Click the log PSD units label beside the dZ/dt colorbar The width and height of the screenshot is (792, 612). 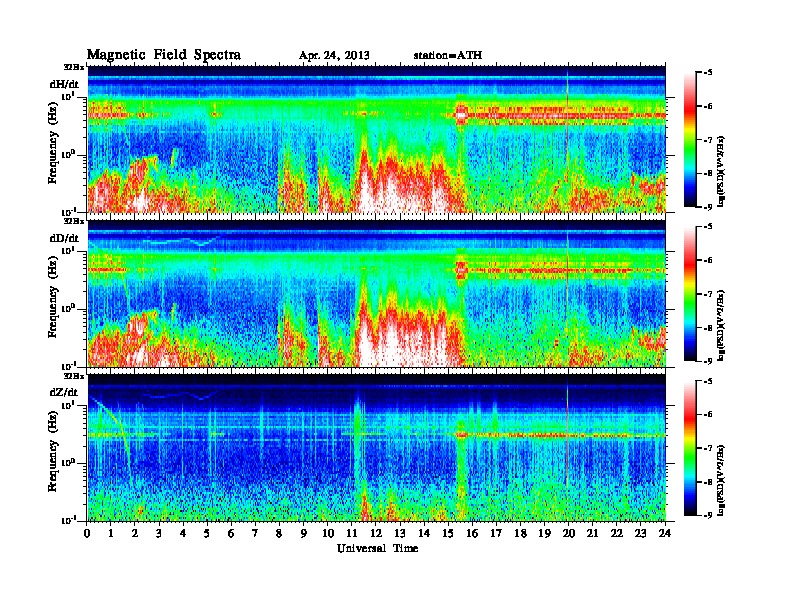[x=721, y=479]
